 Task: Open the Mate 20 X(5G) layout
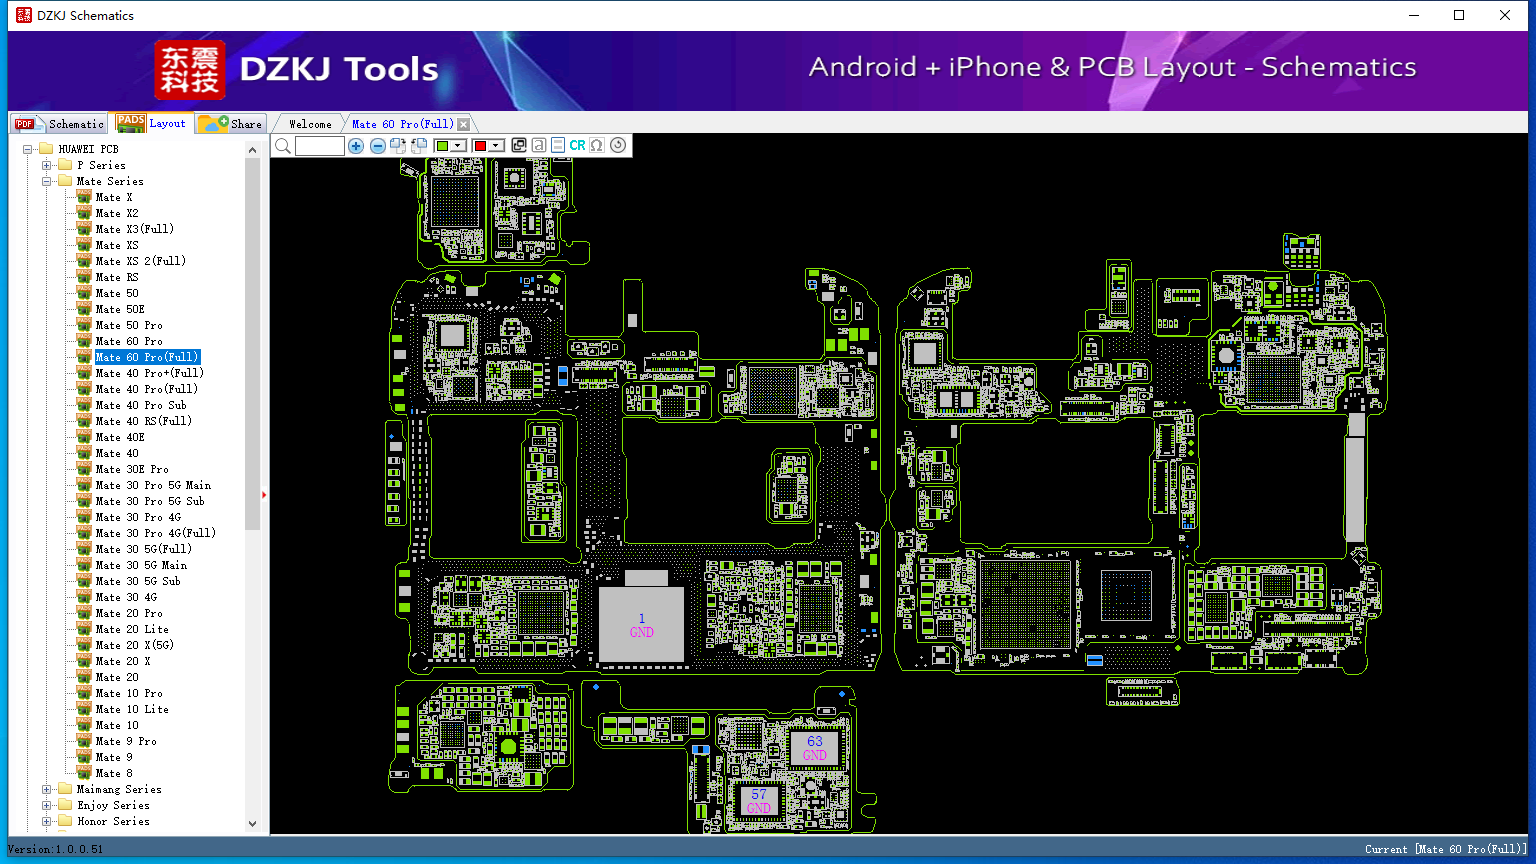134,645
